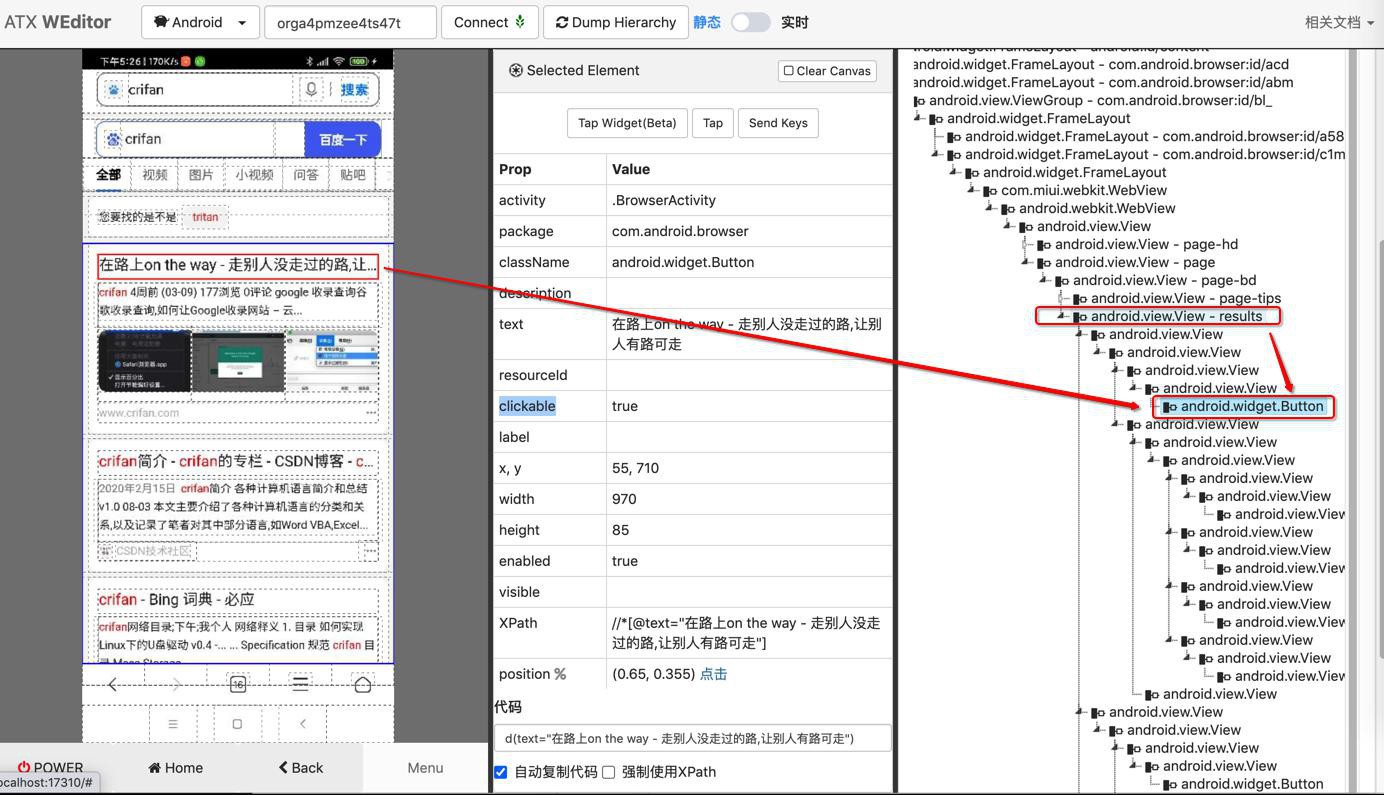
Task: Click Dump Hierarchy button
Action: point(616,22)
